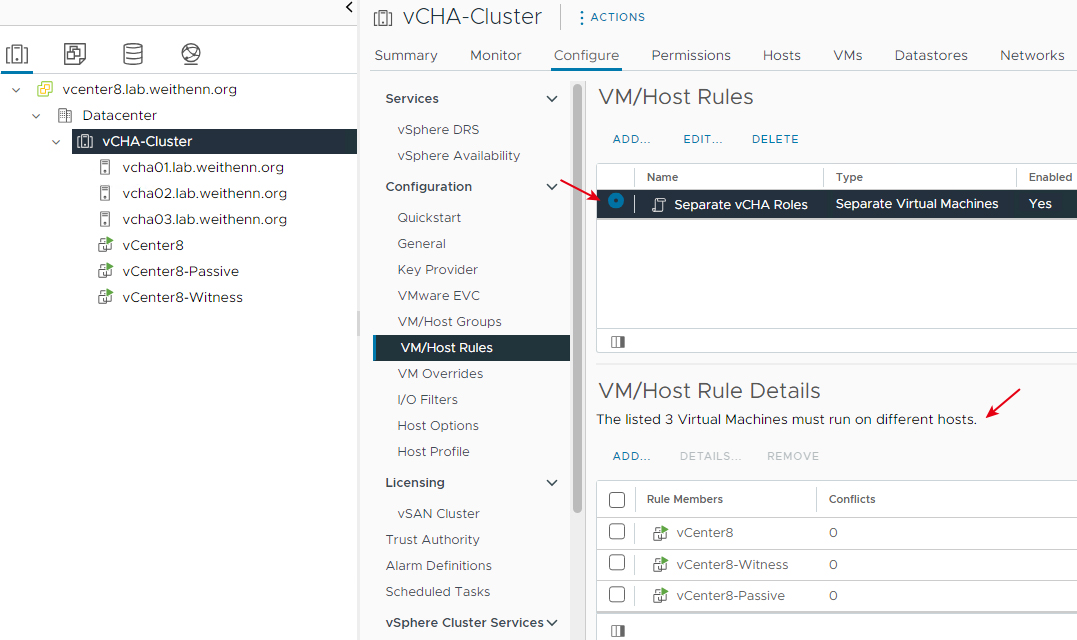Click VM icon beside vCenter8-Witness rule member

coord(660,564)
